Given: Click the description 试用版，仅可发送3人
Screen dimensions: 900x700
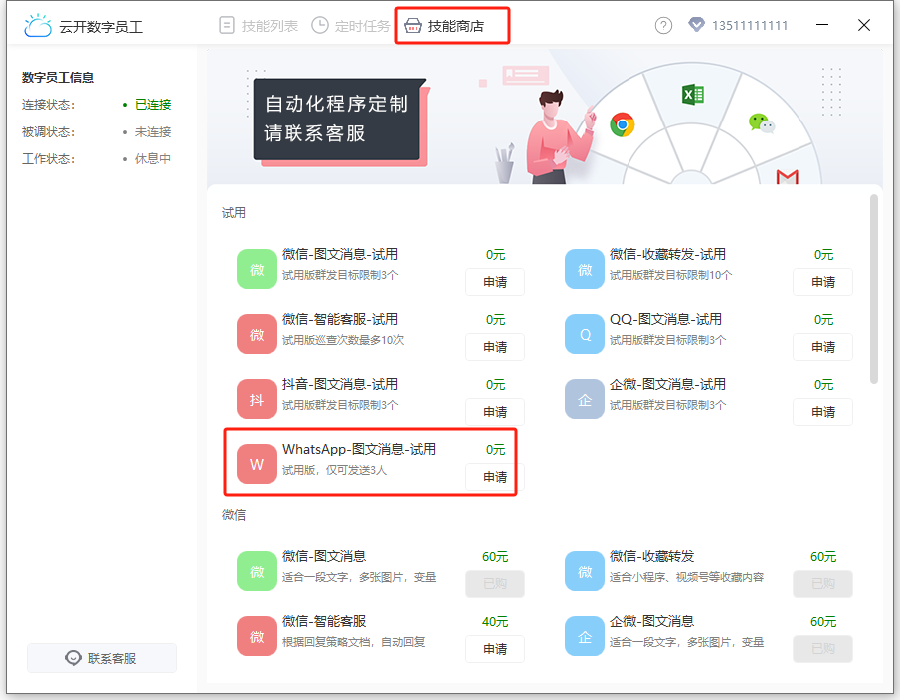Looking at the screenshot, I should [x=334, y=470].
